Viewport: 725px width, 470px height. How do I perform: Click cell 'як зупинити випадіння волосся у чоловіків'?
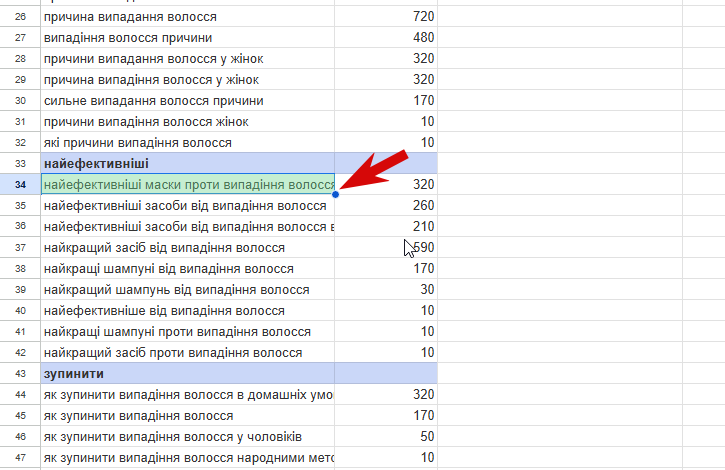point(188,436)
